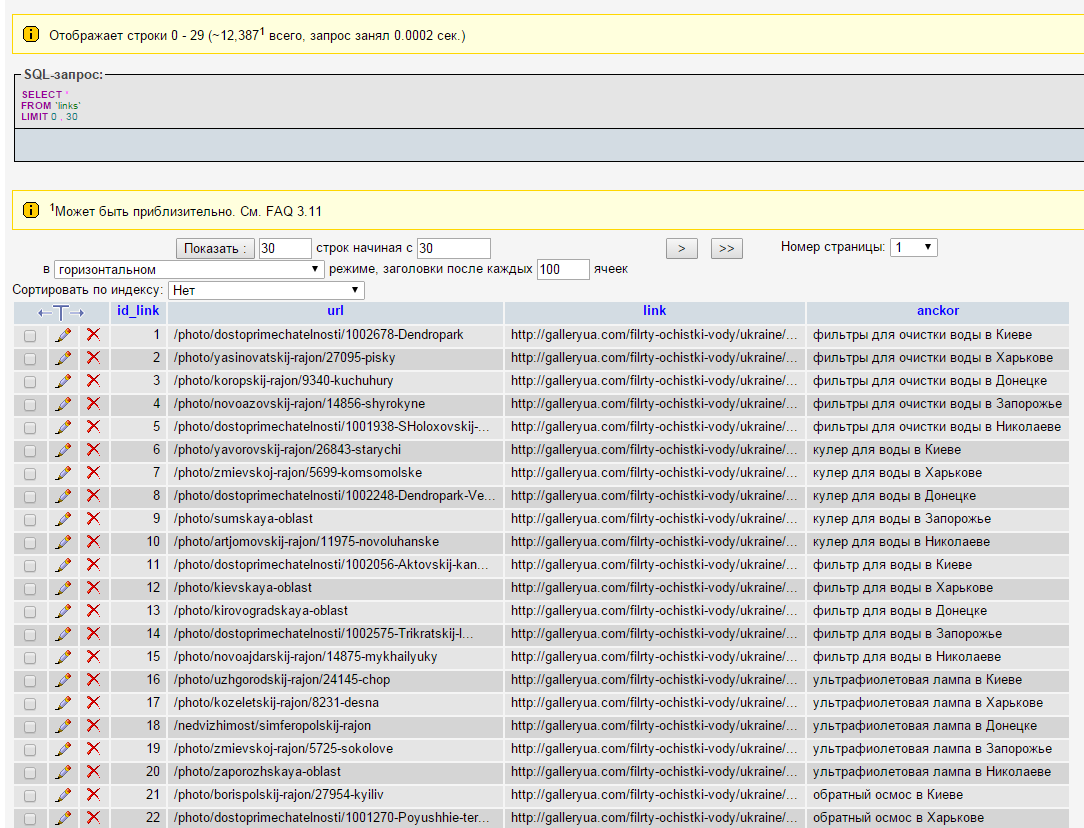Jump to the last page with >> button
This screenshot has width=1084, height=828.
pyautogui.click(x=727, y=248)
